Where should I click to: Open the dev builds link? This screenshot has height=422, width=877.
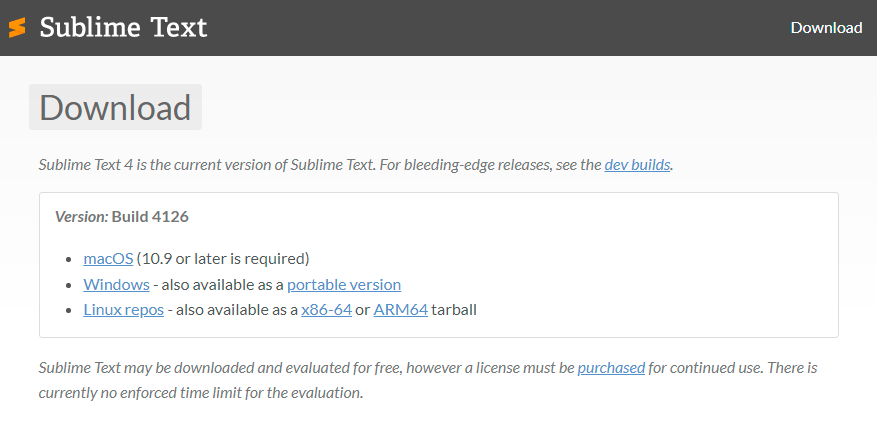(637, 164)
